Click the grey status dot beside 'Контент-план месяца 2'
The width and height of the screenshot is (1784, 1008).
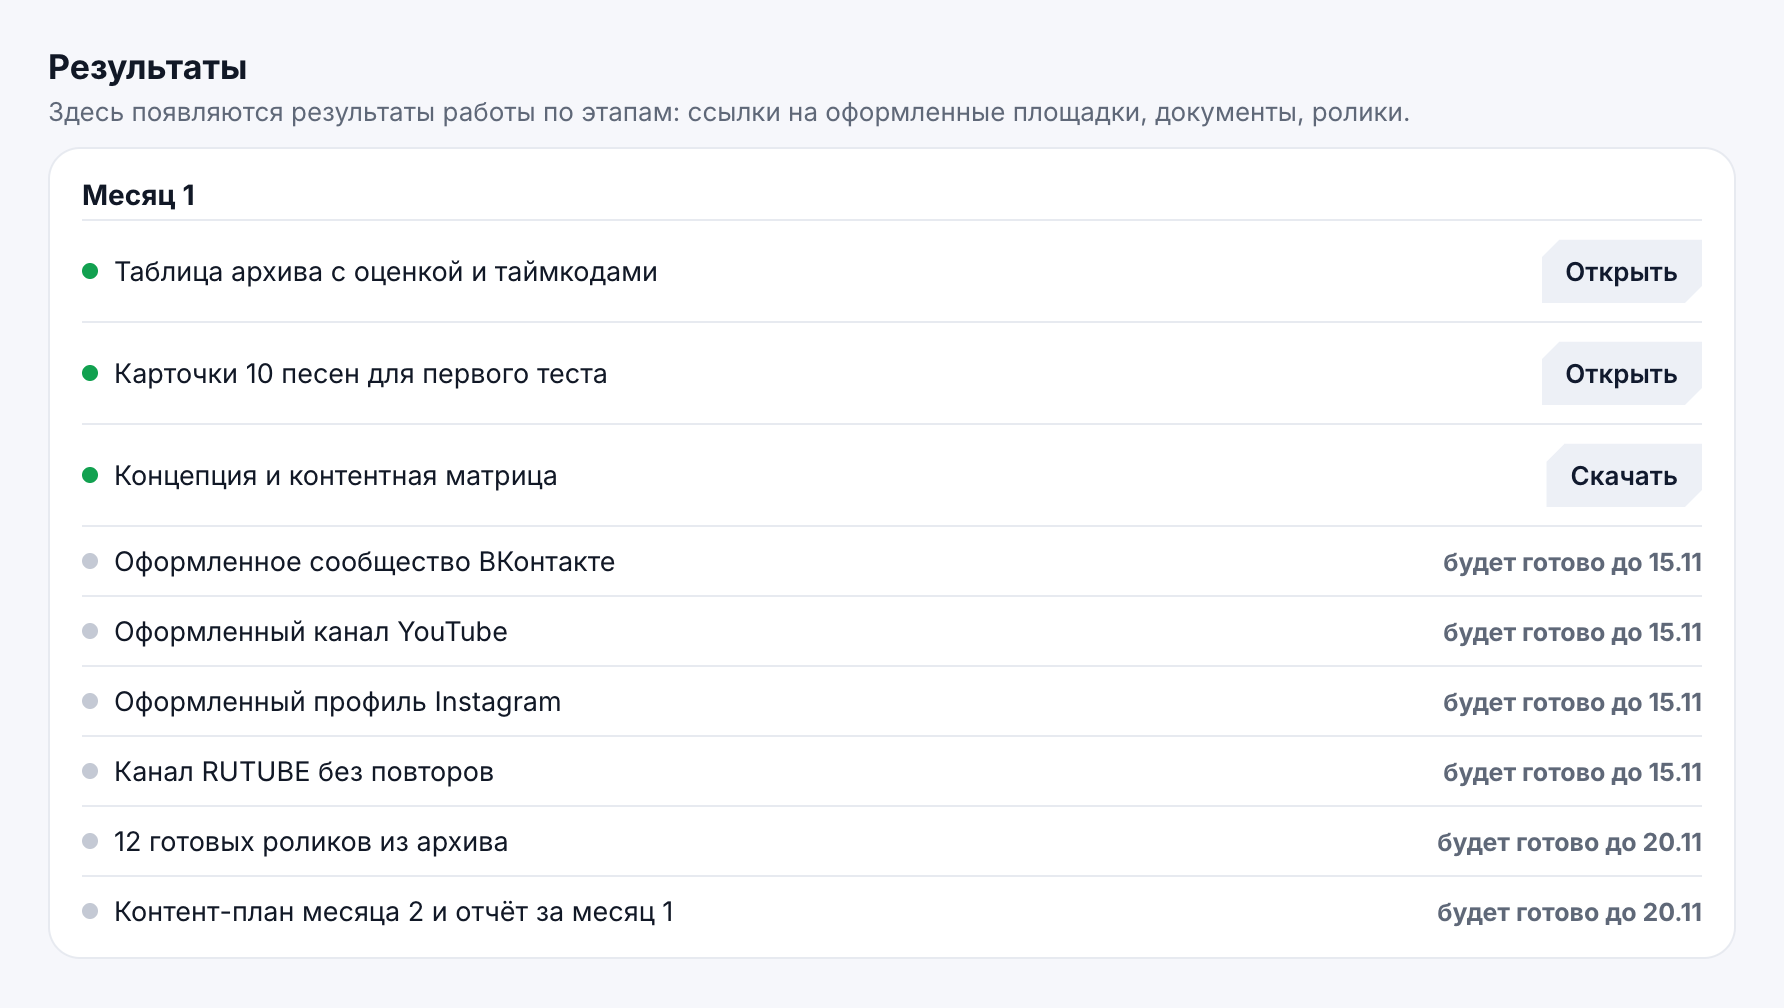[90, 911]
